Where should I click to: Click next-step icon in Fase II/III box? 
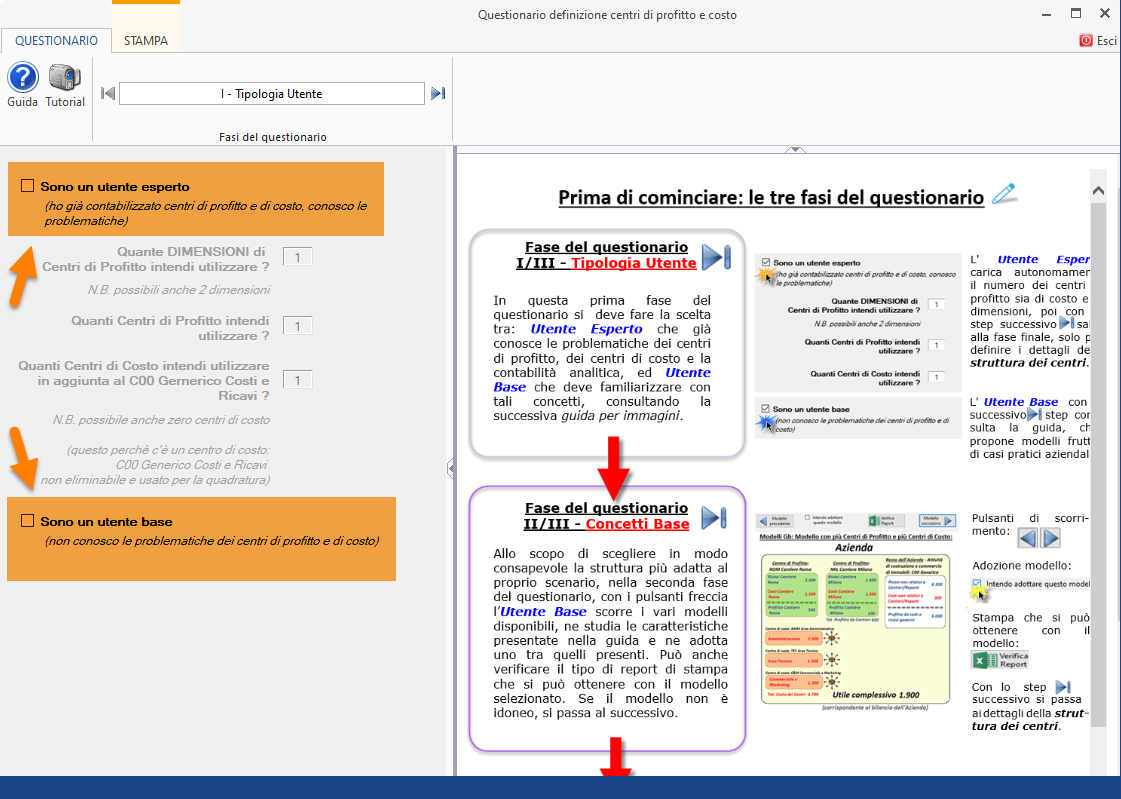click(714, 517)
